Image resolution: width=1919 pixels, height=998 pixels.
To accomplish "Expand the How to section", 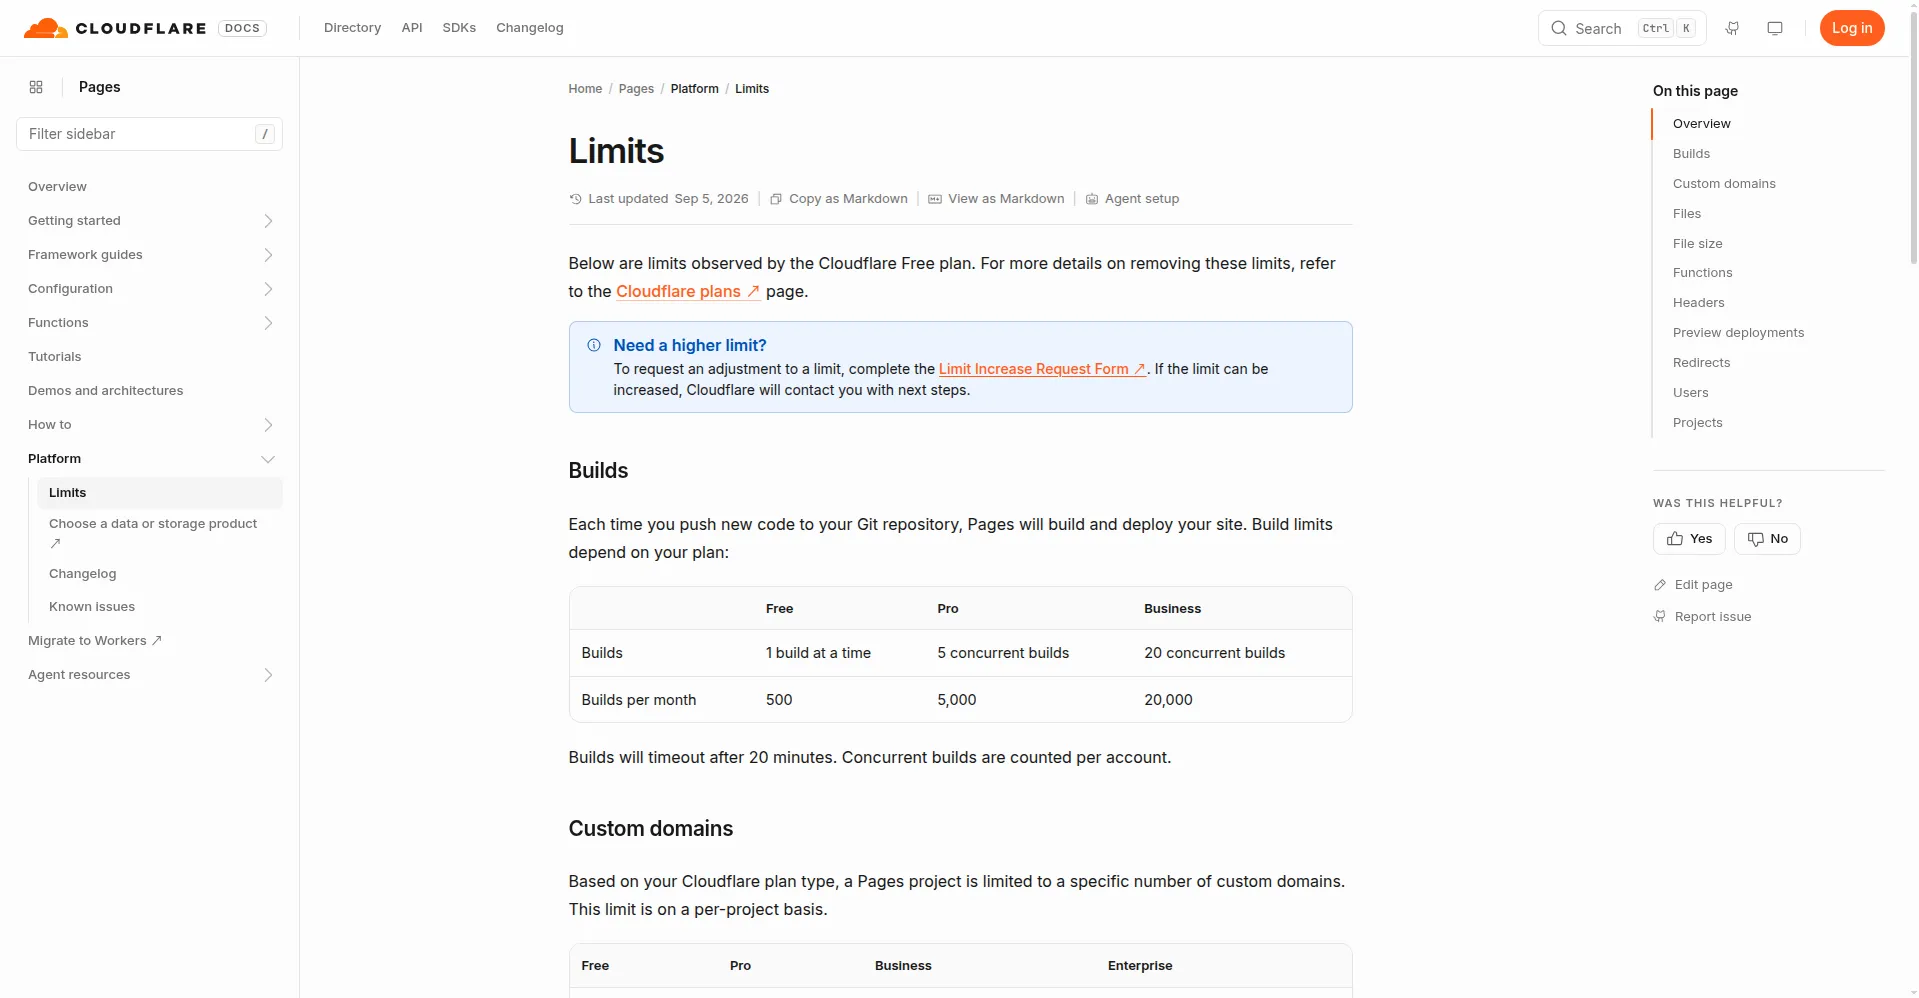I will (x=268, y=425).
